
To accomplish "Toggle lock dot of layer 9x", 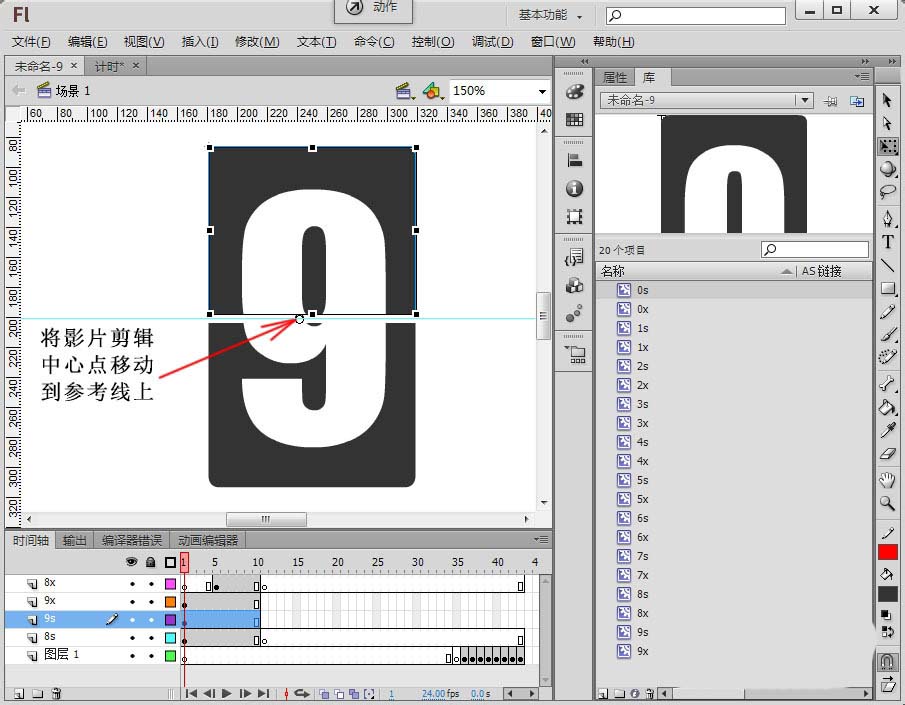I will (151, 602).
